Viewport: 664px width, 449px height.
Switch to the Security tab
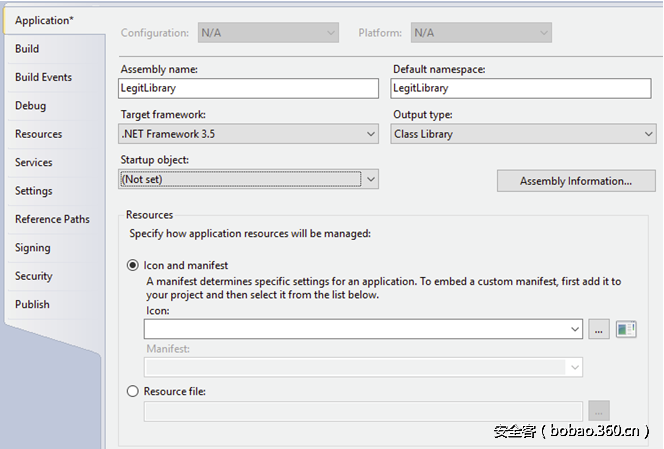33,276
